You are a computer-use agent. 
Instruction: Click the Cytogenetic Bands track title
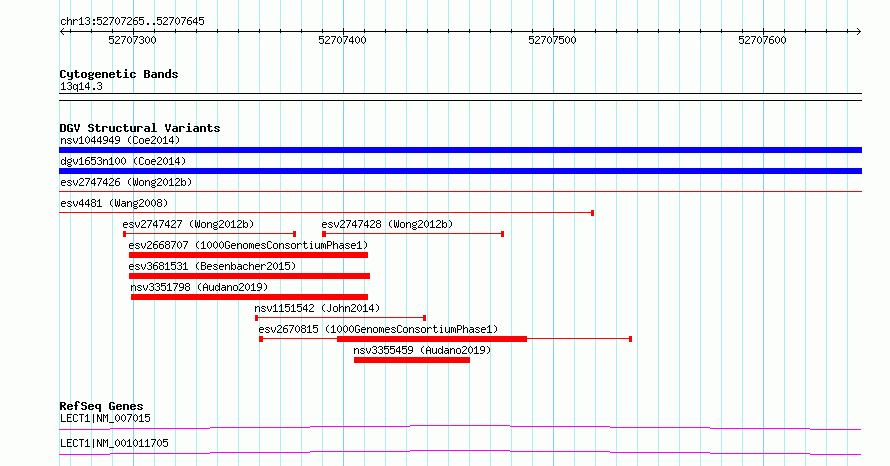119,74
